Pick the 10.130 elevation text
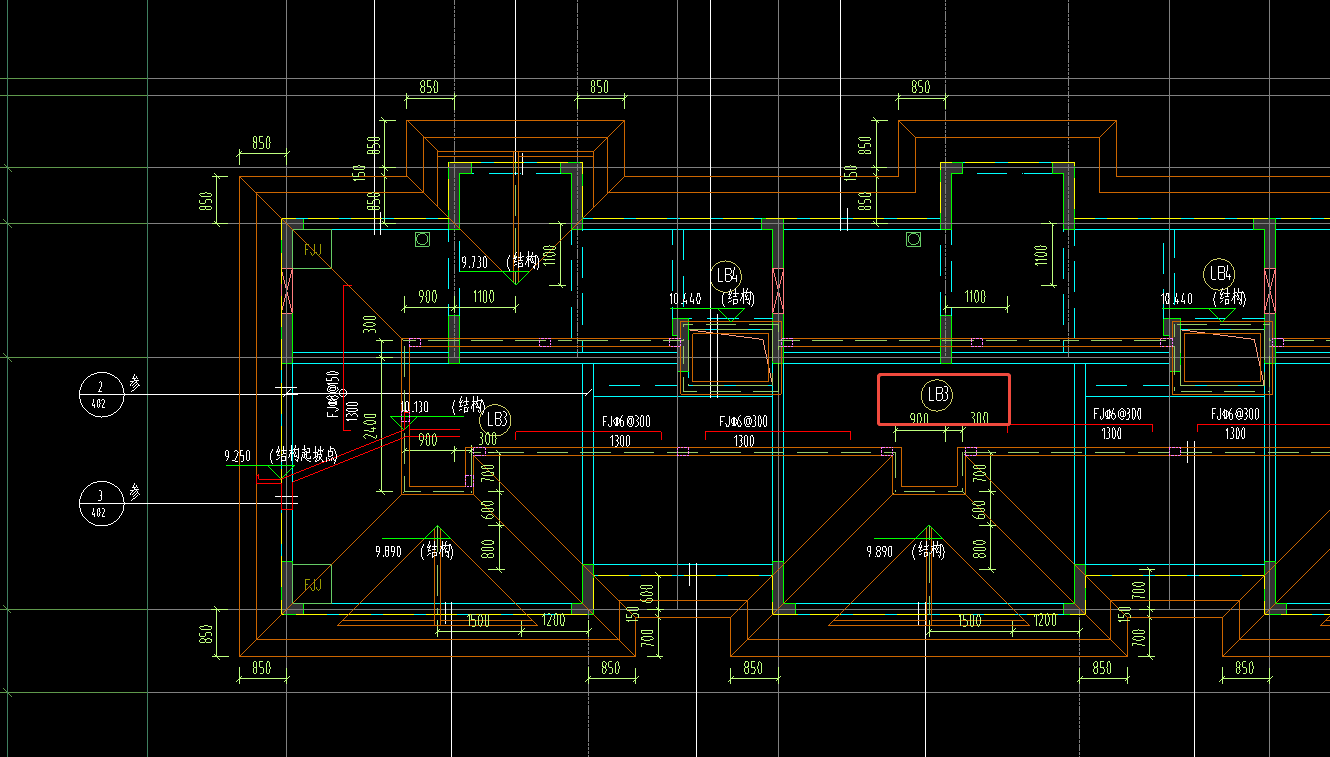 pos(414,407)
